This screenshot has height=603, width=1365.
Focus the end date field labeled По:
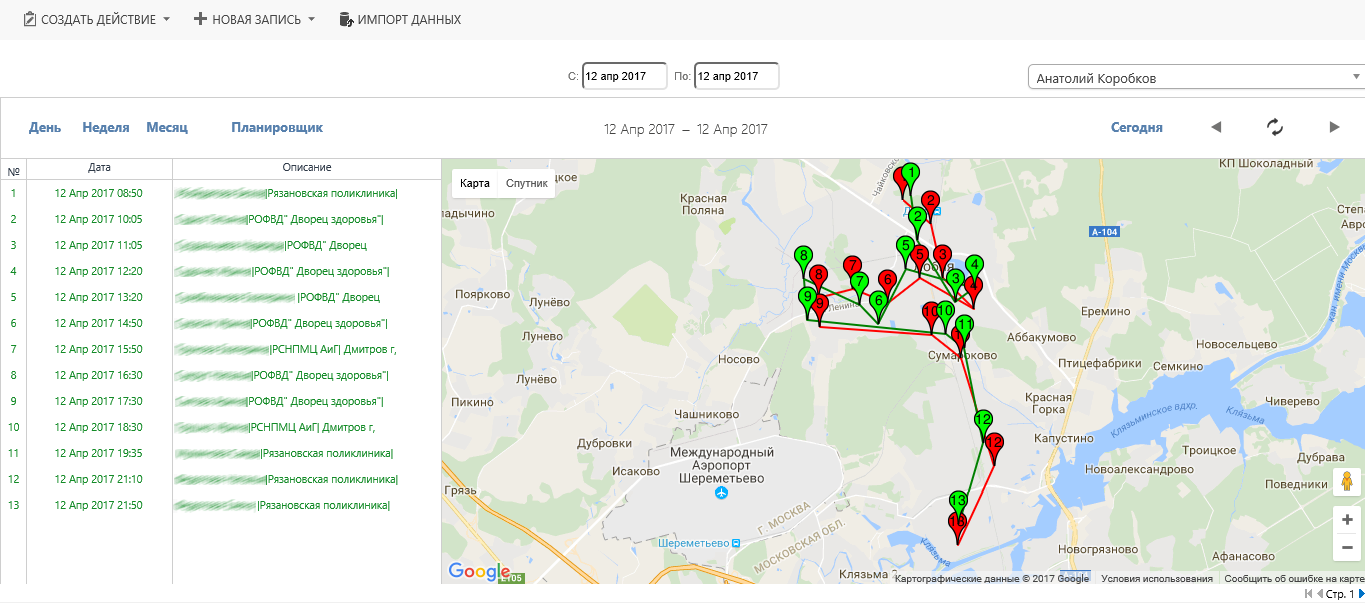pos(736,76)
